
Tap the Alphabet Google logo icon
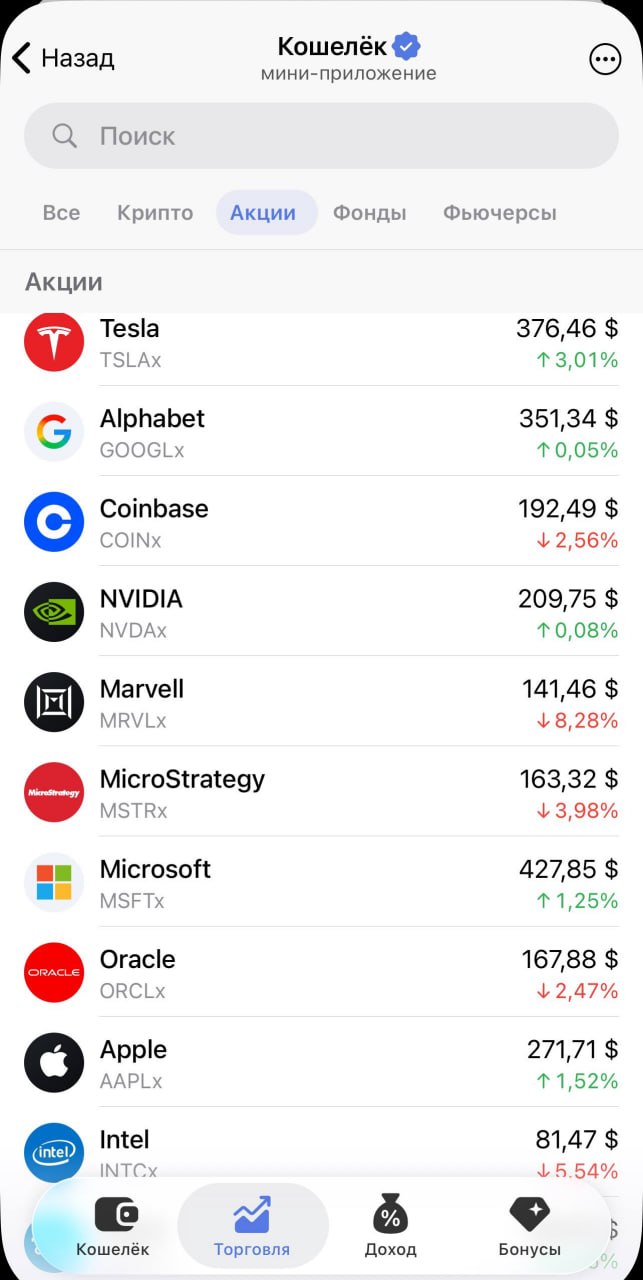click(x=54, y=432)
